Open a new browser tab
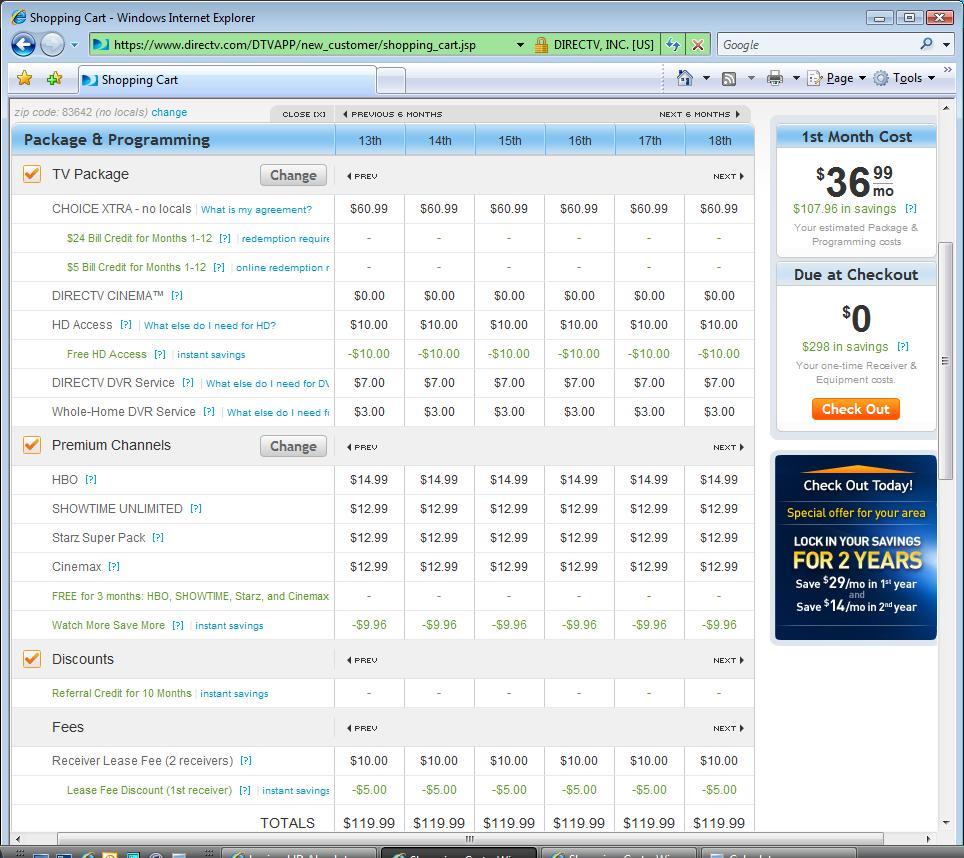 391,81
